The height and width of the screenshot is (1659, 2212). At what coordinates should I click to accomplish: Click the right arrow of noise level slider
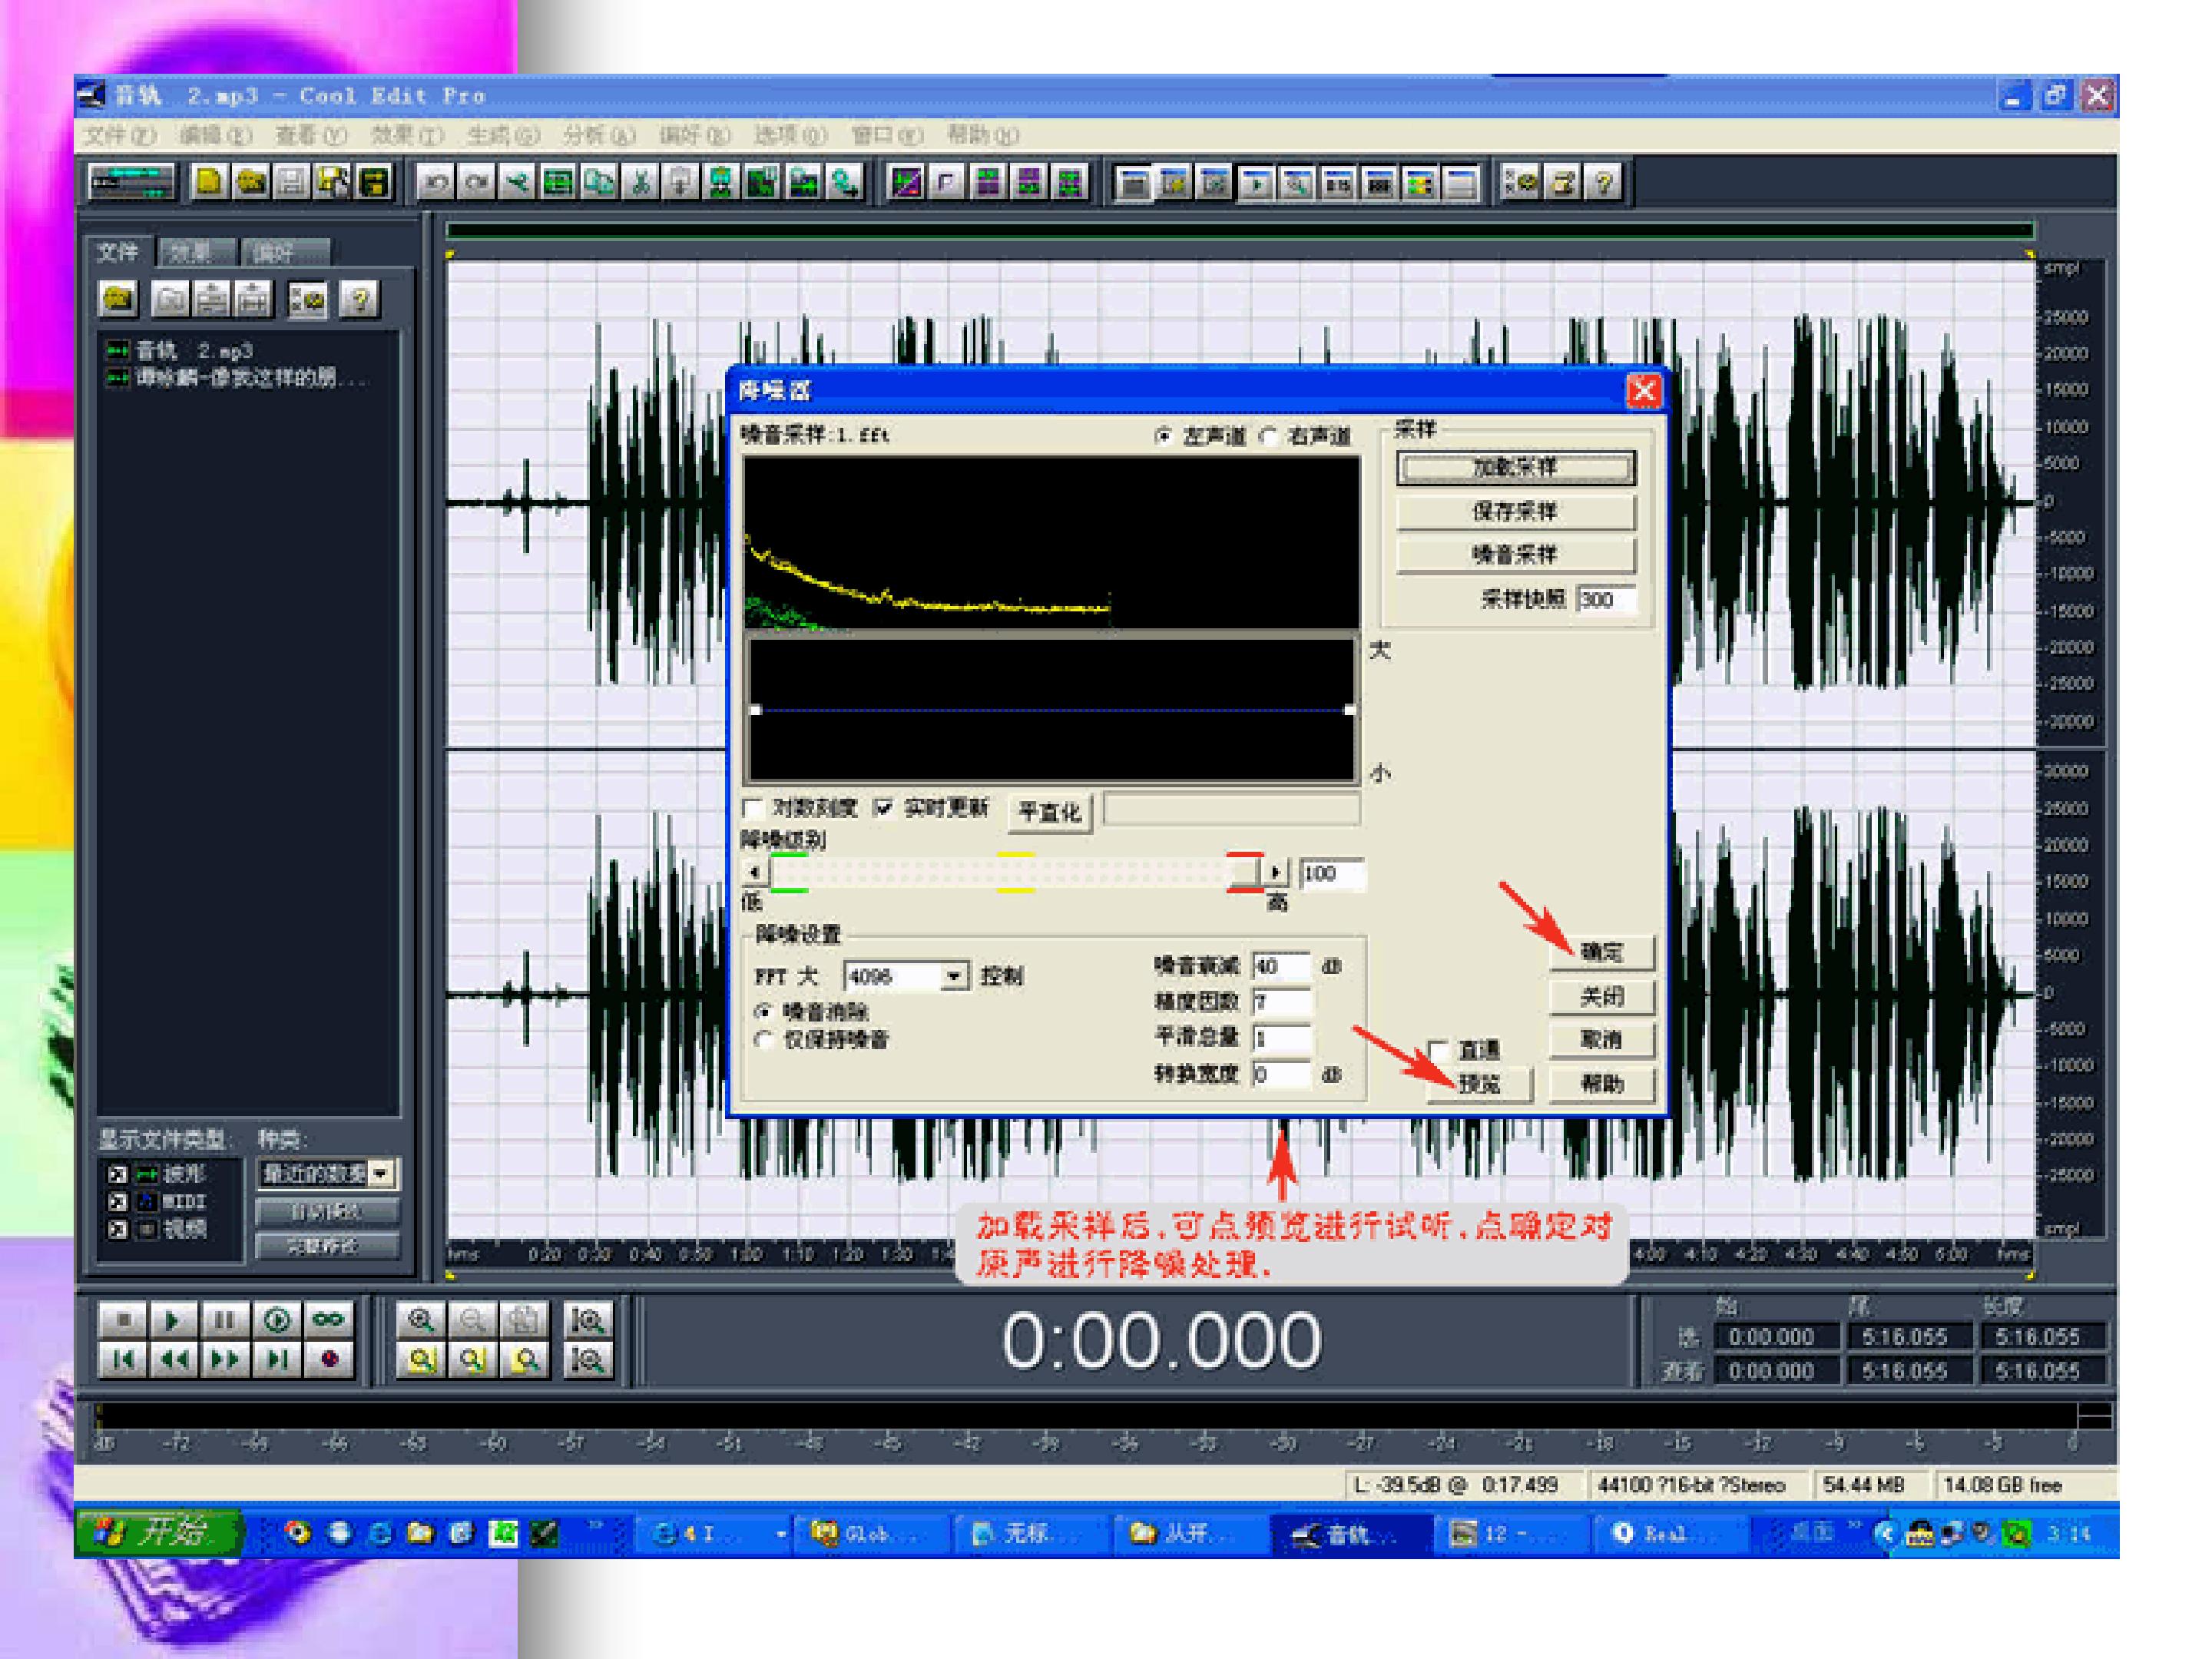[x=1275, y=873]
